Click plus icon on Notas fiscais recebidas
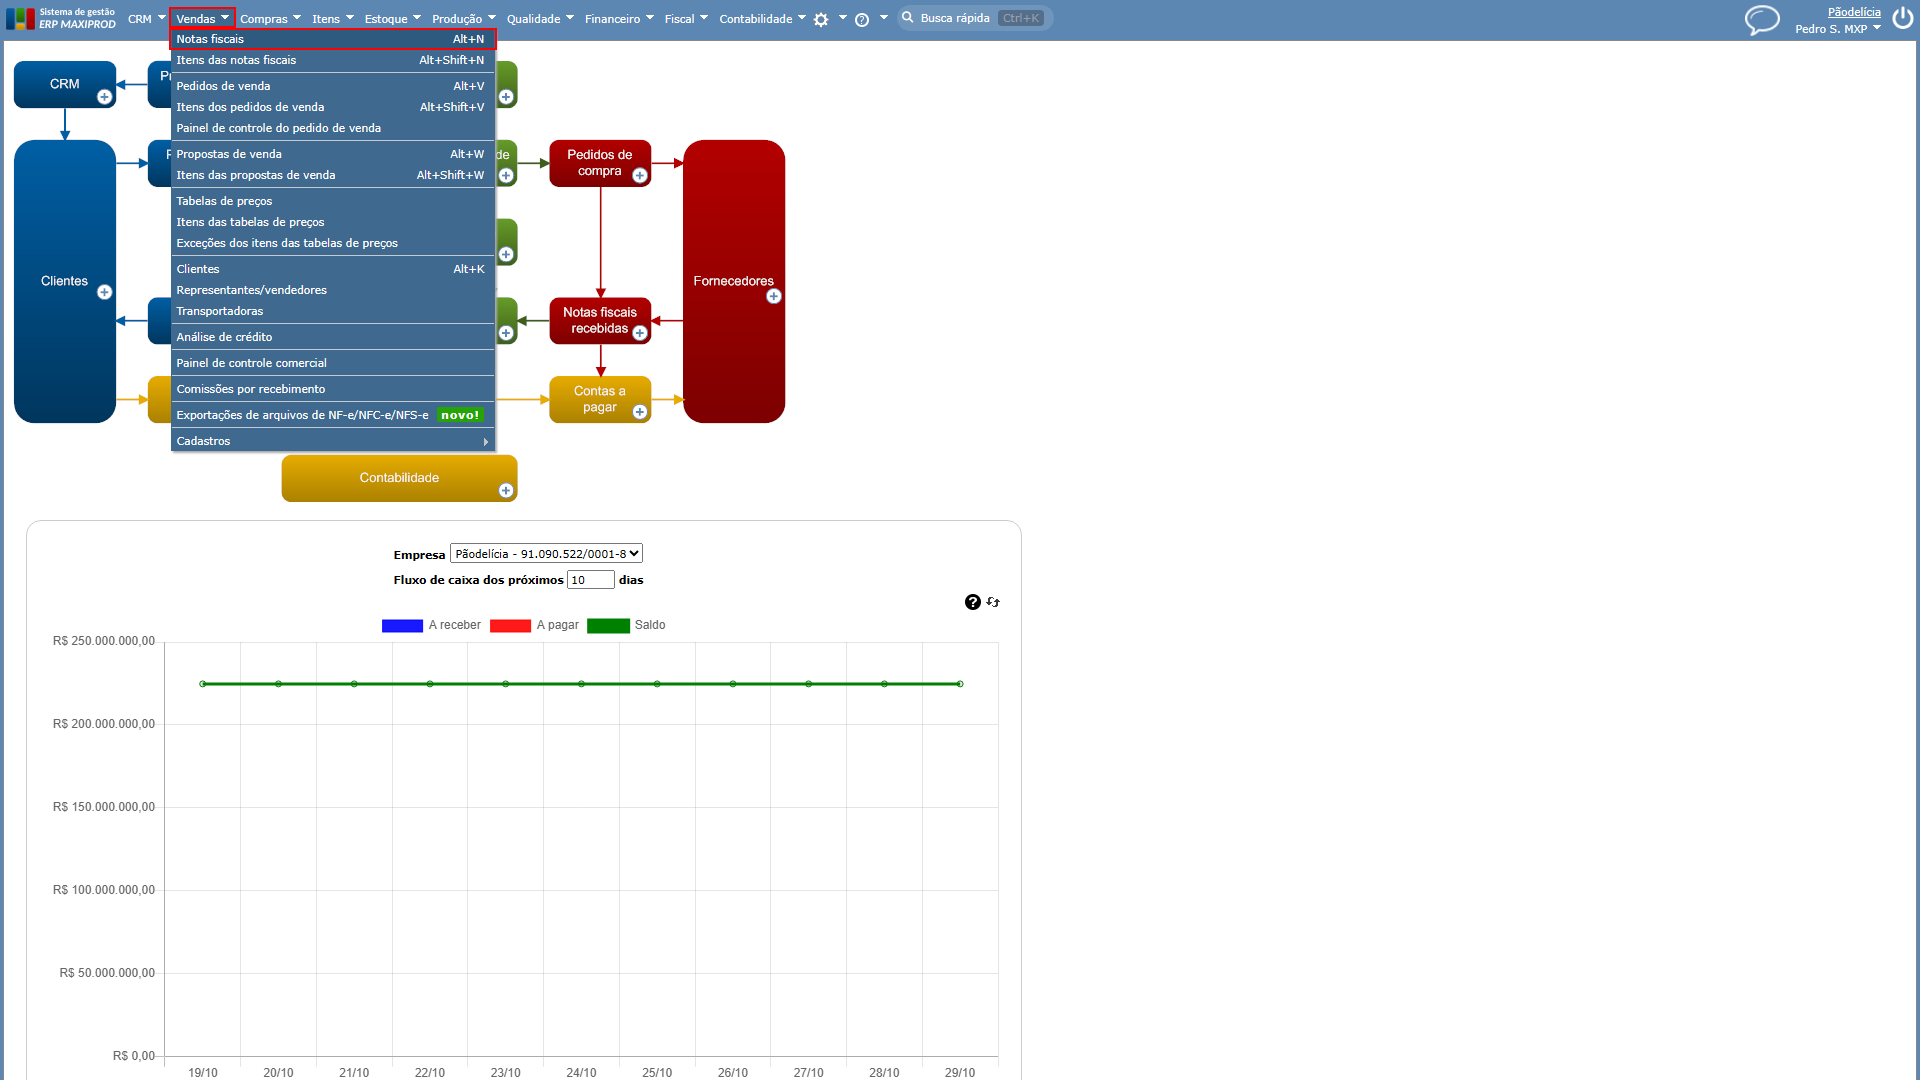1920x1080 pixels. point(640,333)
